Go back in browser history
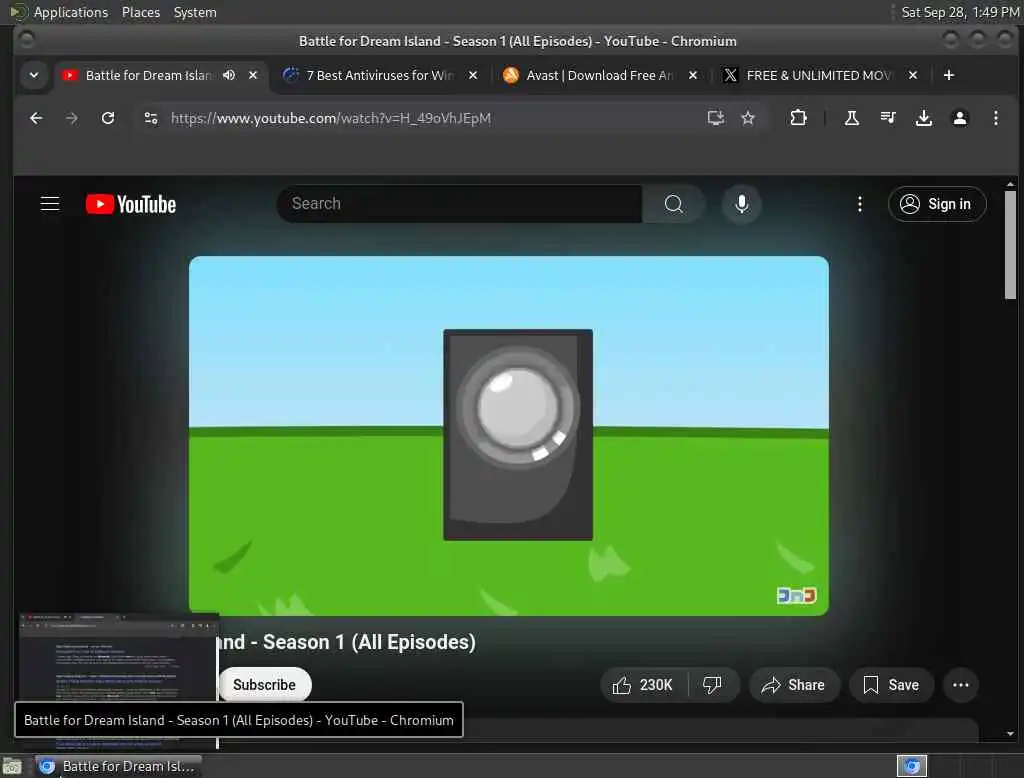 (x=36, y=118)
